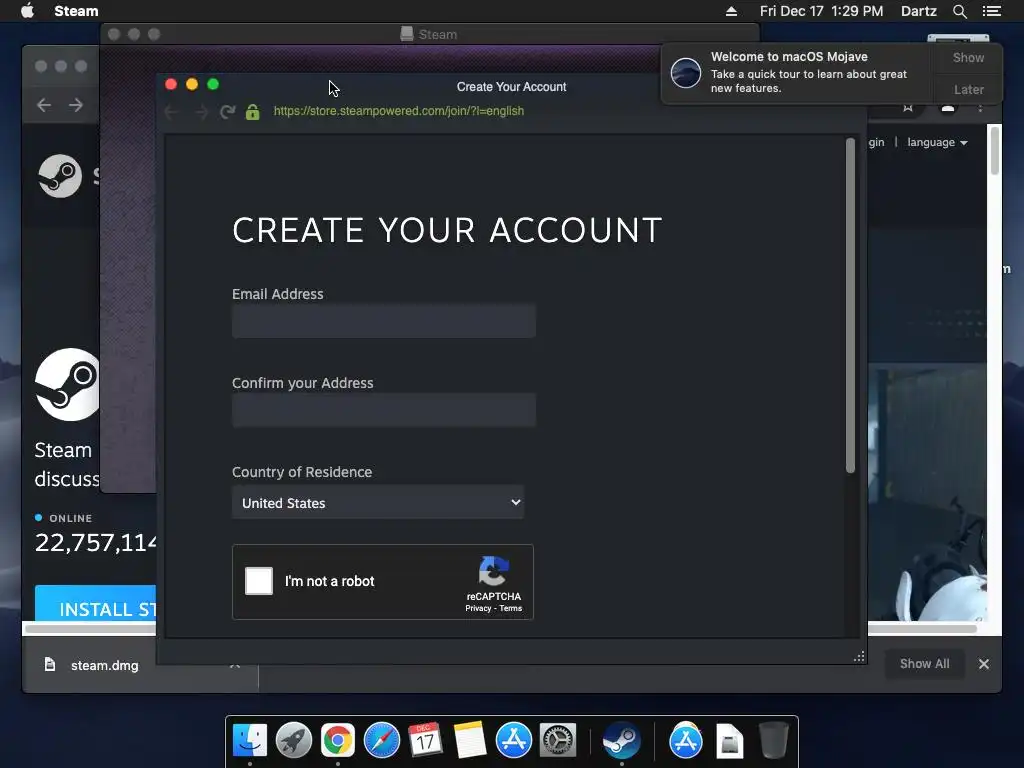The image size is (1024, 768).
Task: Click the vertical scrollbar of the account form
Action: click(850, 305)
